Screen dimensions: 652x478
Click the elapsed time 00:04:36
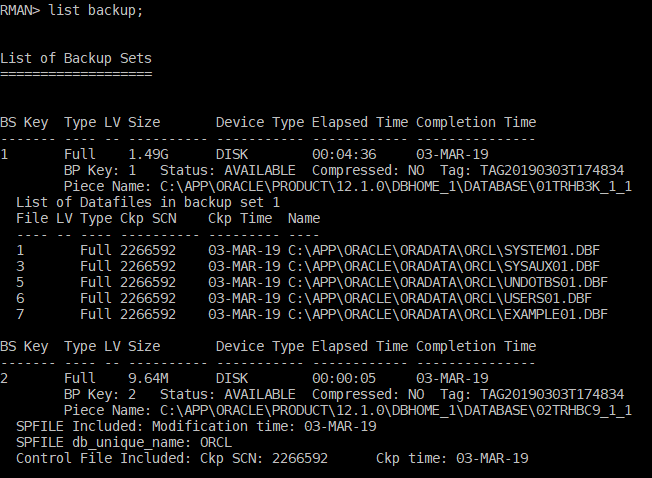tap(344, 154)
